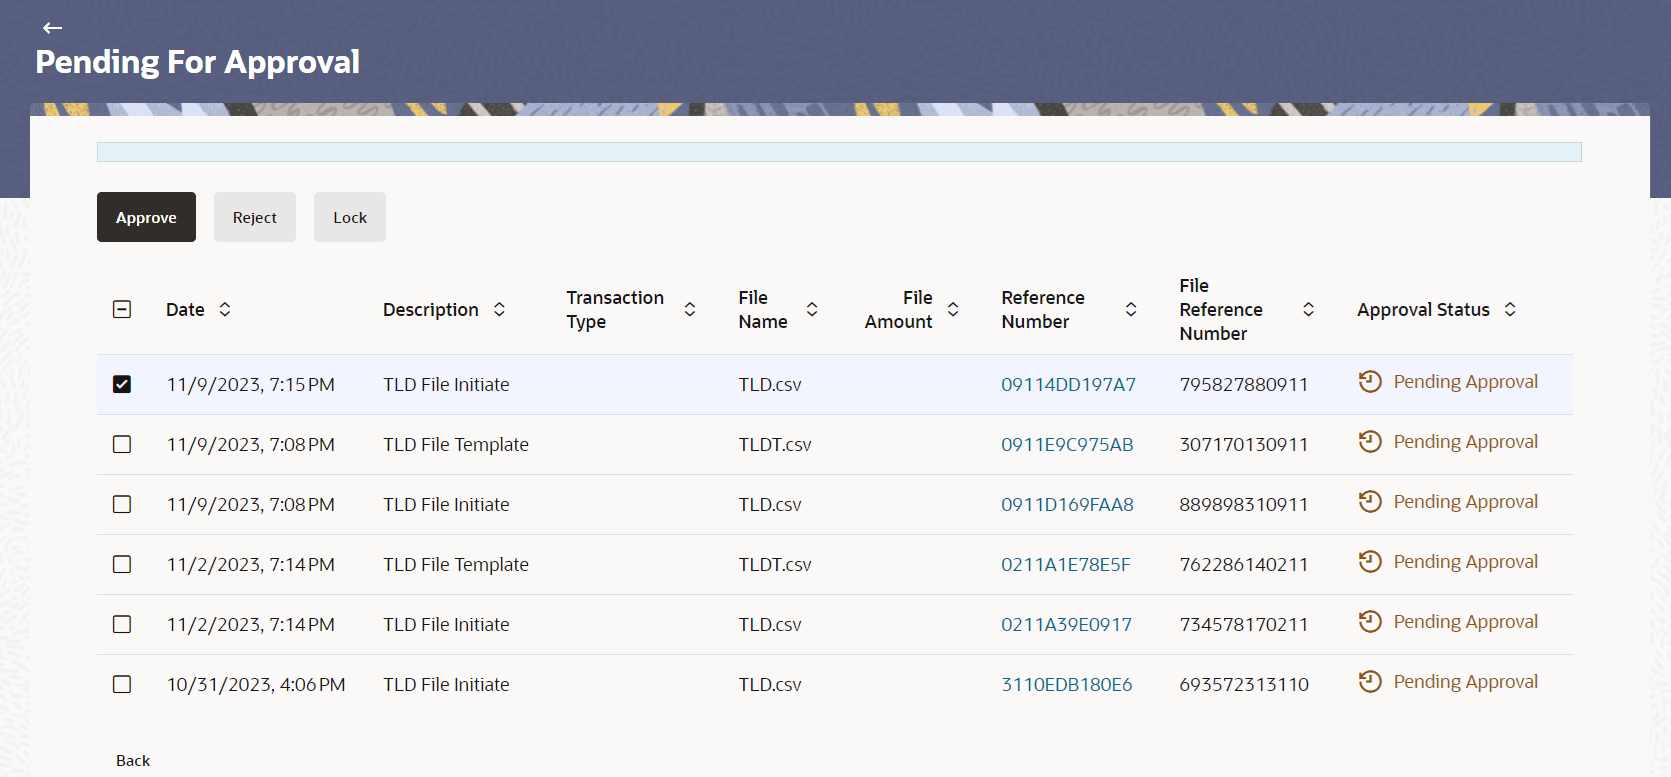The height and width of the screenshot is (777, 1671).
Task: Open reference number 09114DD197A7
Action: [x=1068, y=385]
